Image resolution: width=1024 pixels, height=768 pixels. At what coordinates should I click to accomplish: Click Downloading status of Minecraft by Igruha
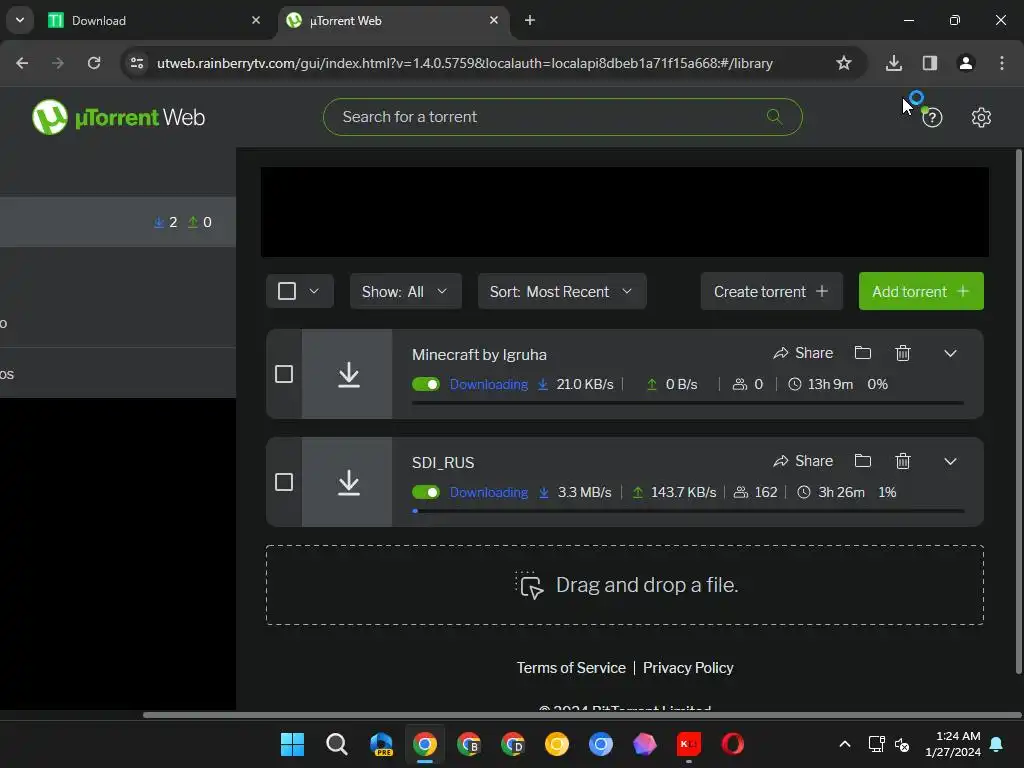[x=488, y=384]
